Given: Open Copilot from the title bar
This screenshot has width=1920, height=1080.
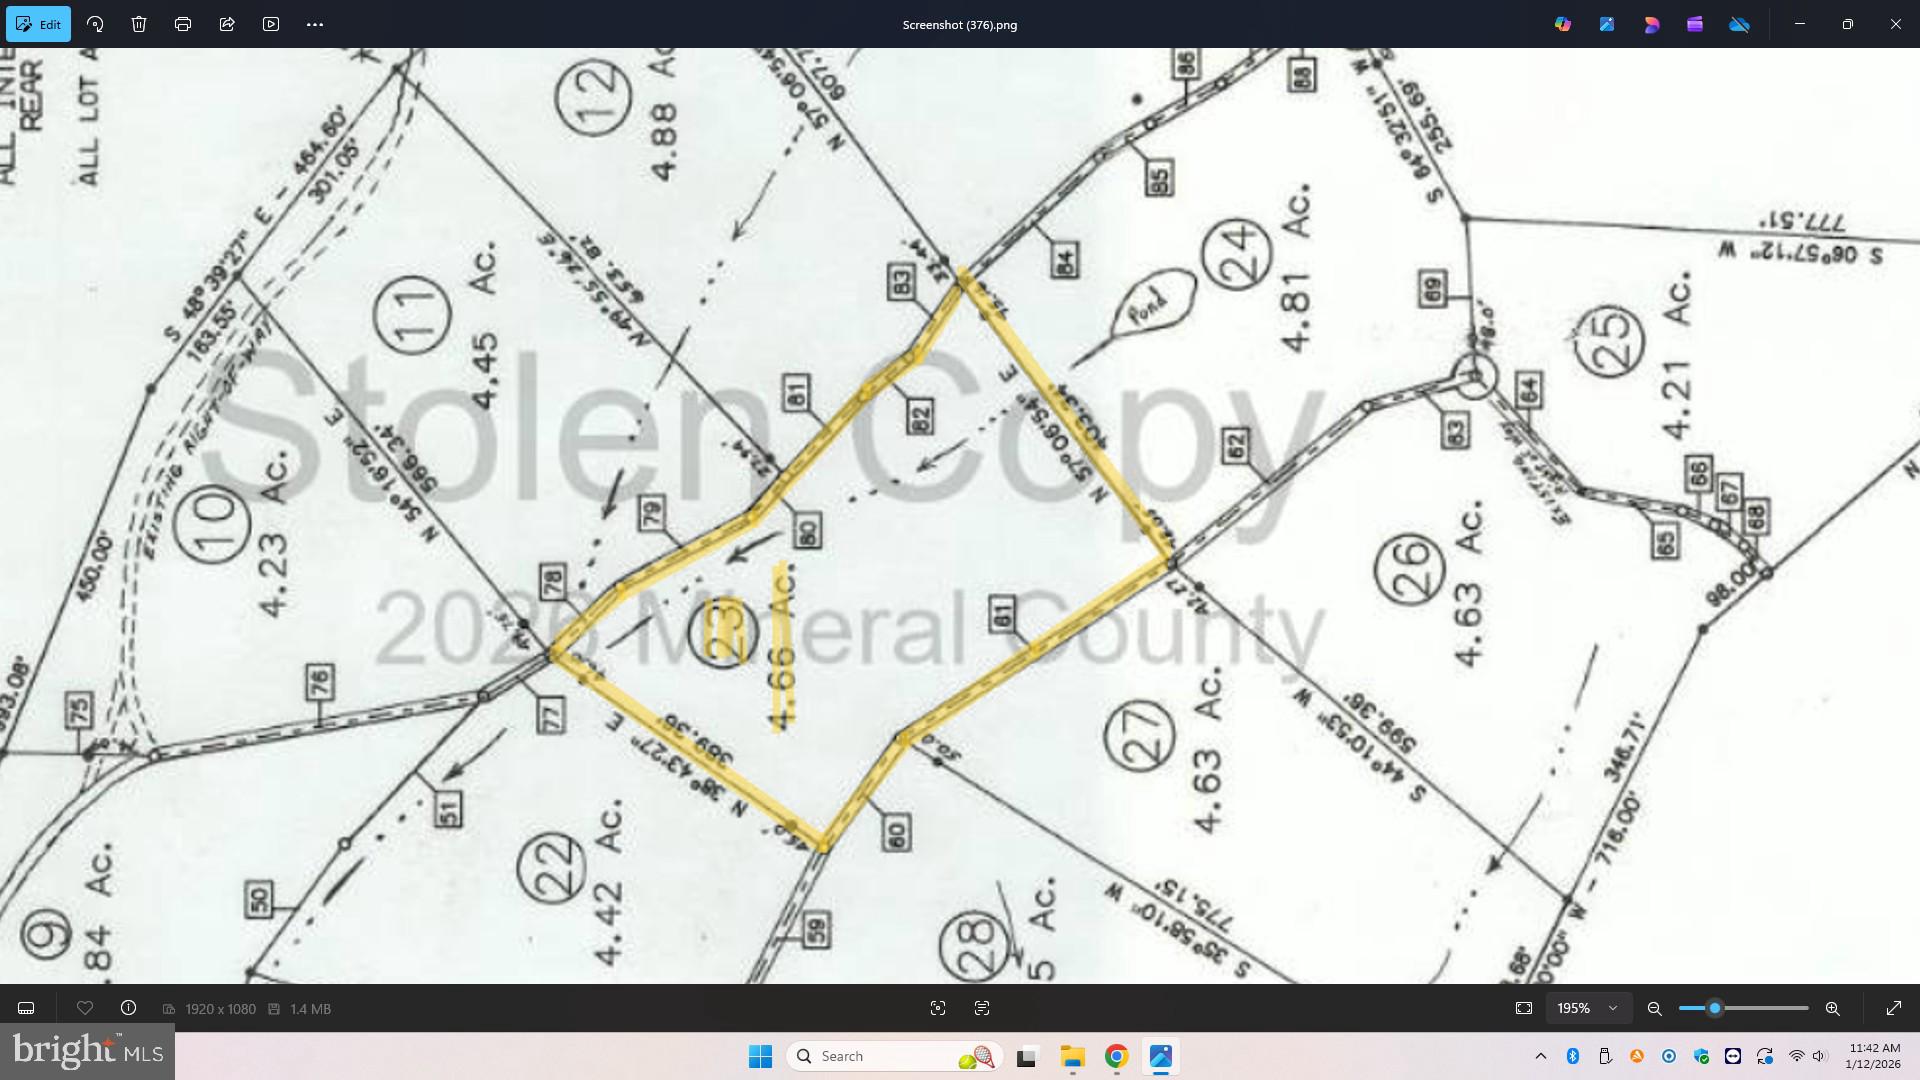Looking at the screenshot, I should coord(1563,23).
